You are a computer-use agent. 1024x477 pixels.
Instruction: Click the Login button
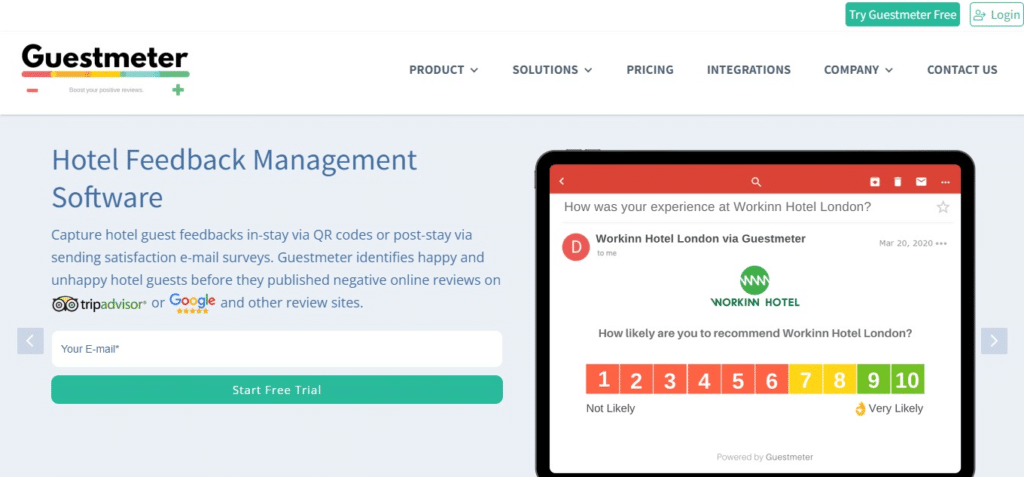pos(996,14)
